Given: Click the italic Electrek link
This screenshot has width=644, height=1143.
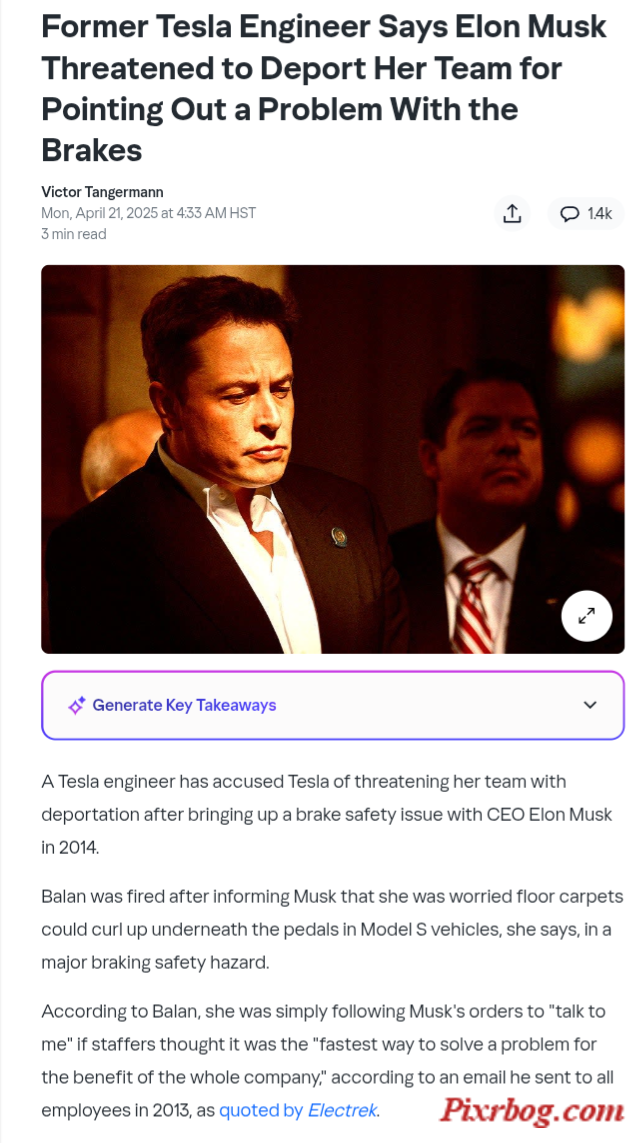Looking at the screenshot, I should coord(343,1111).
